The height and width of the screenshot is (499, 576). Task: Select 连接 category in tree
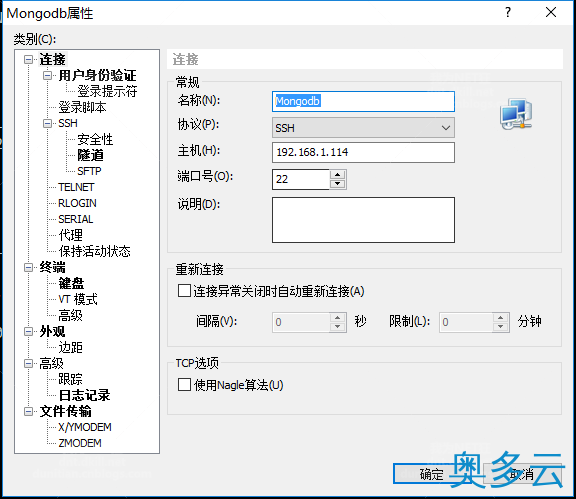coord(53,59)
